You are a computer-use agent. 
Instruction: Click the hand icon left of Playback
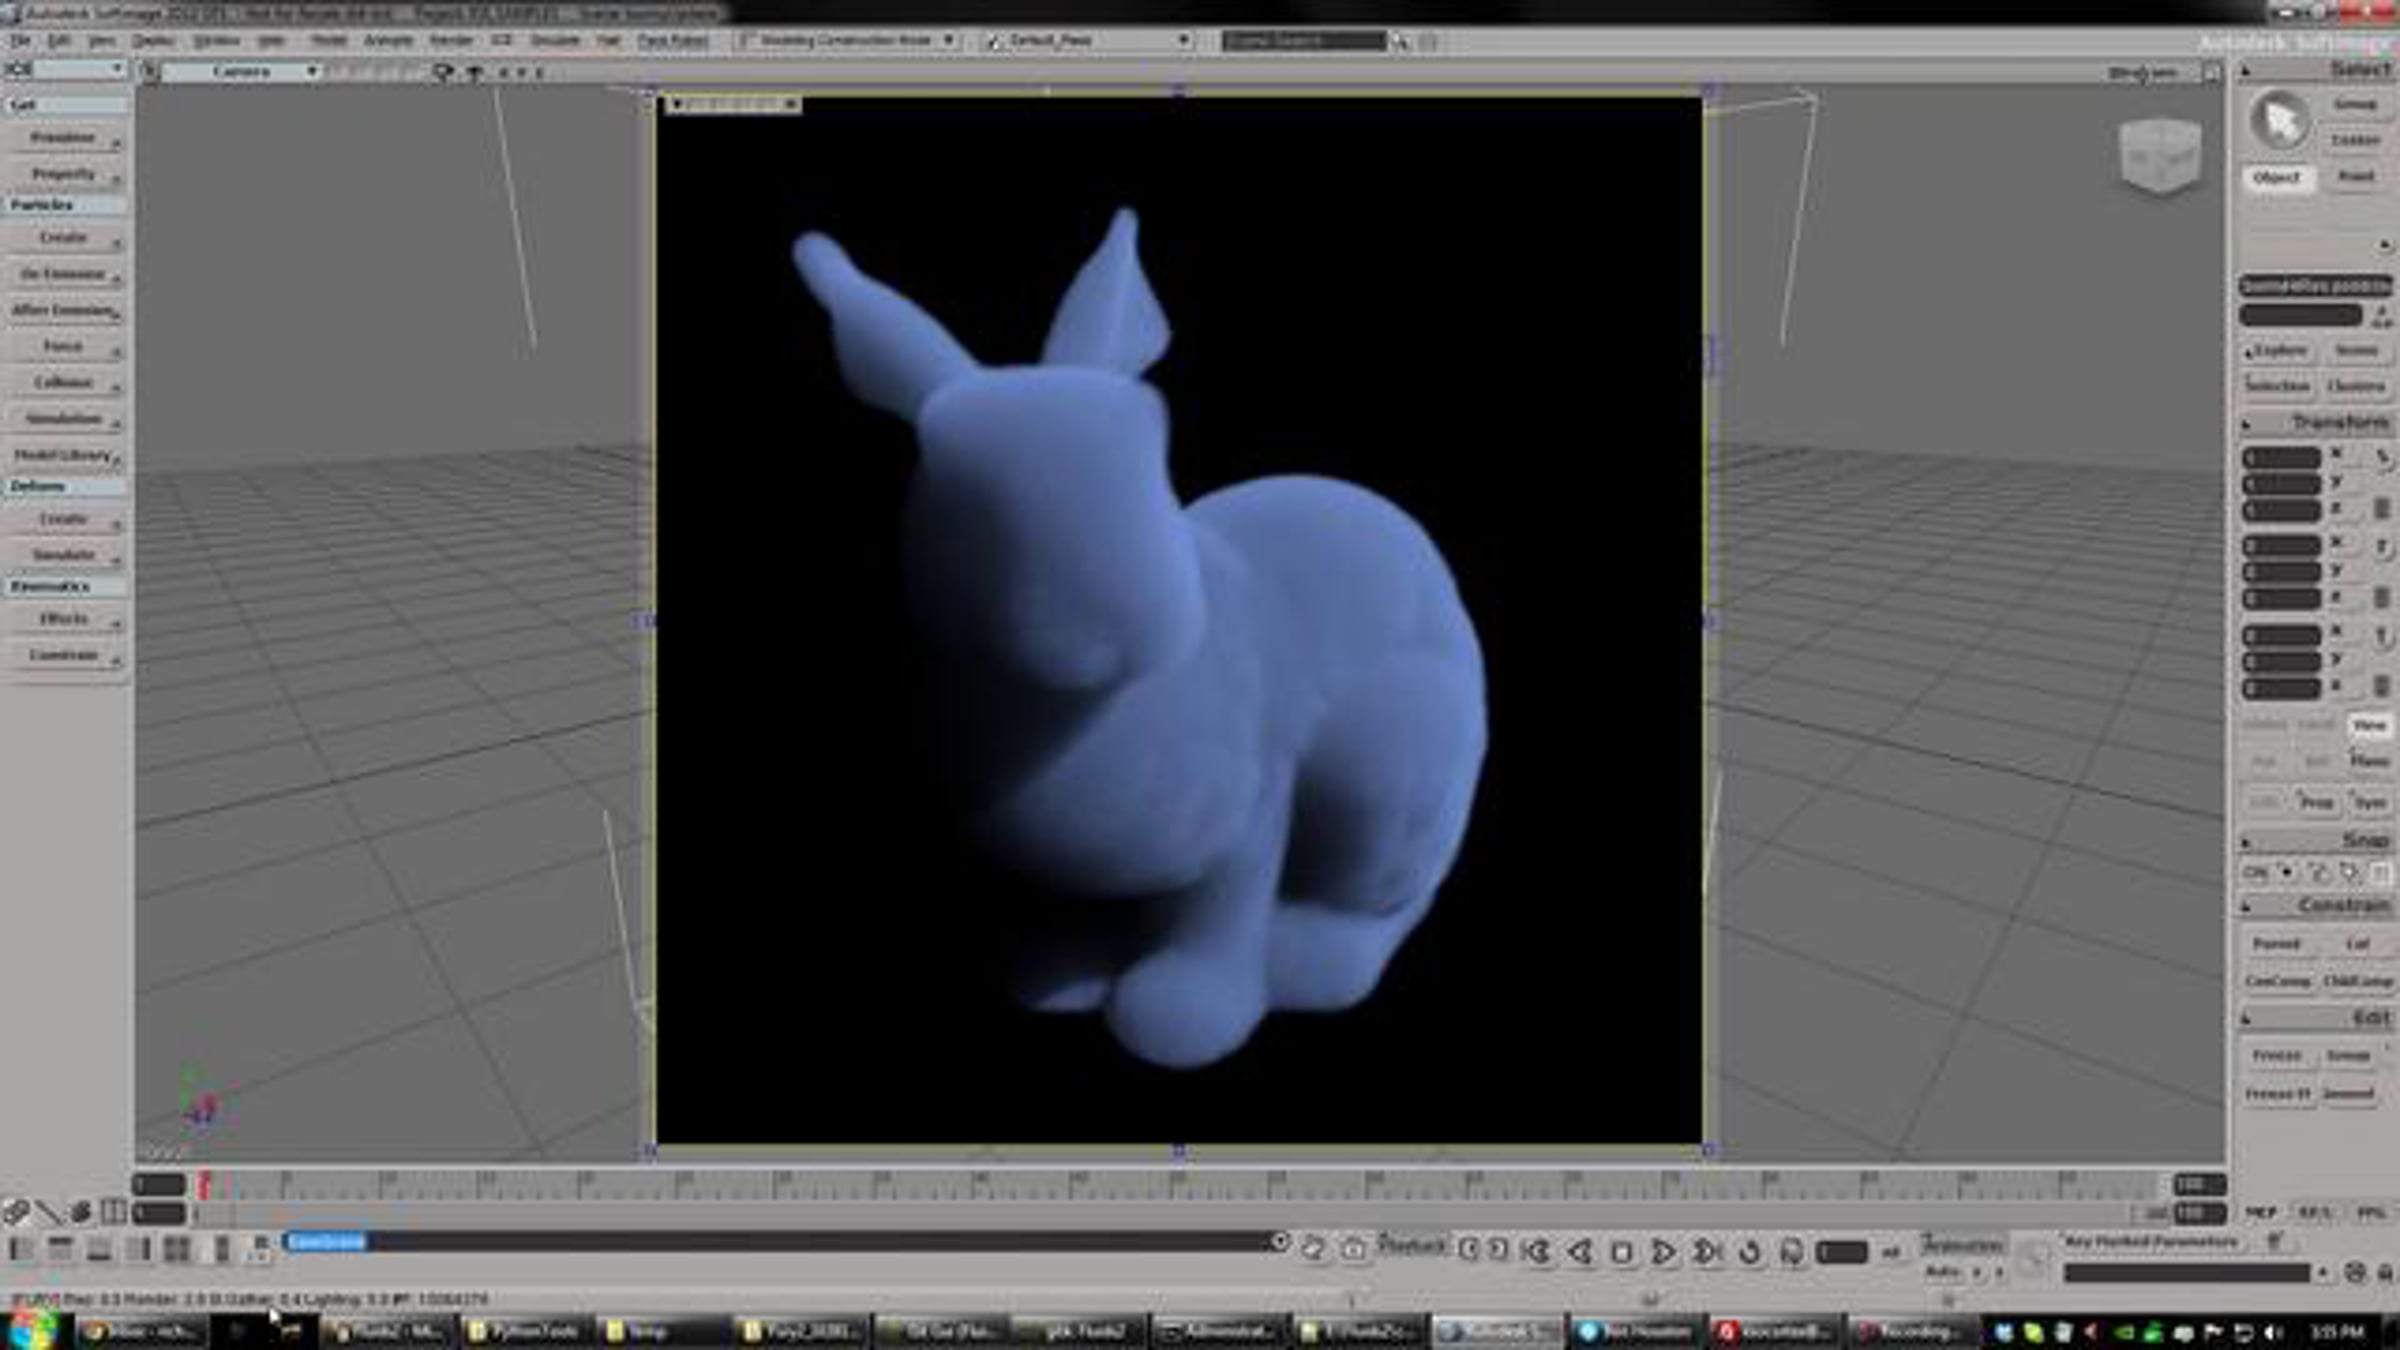(x=1313, y=1248)
